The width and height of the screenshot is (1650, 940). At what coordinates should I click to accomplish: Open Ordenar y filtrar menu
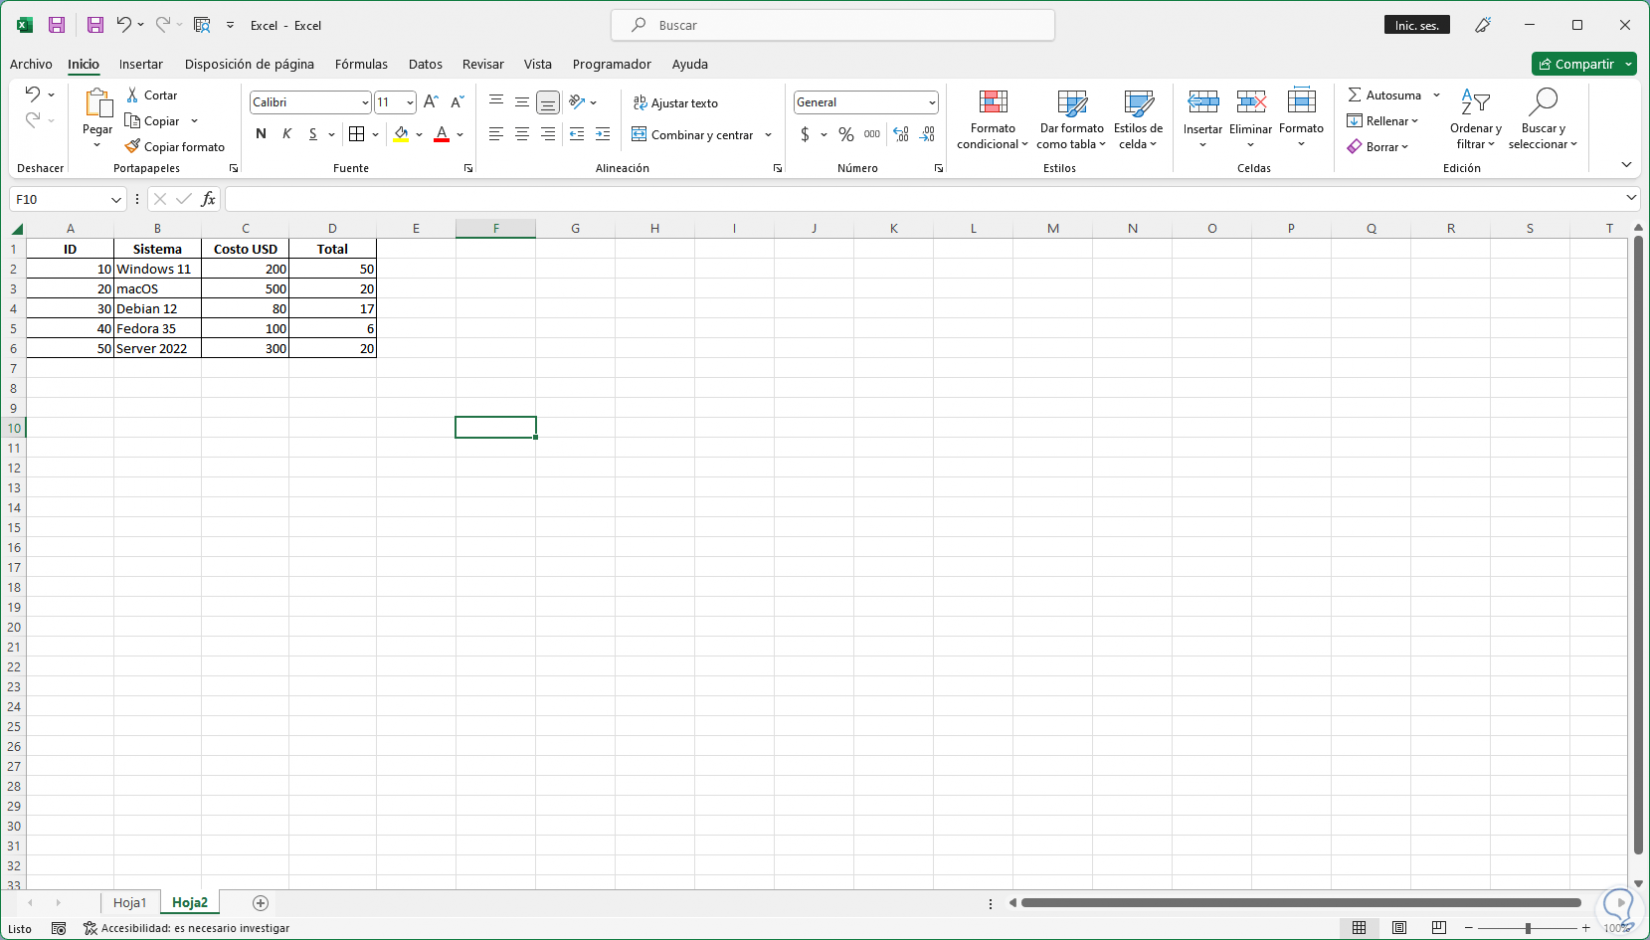(1475, 120)
